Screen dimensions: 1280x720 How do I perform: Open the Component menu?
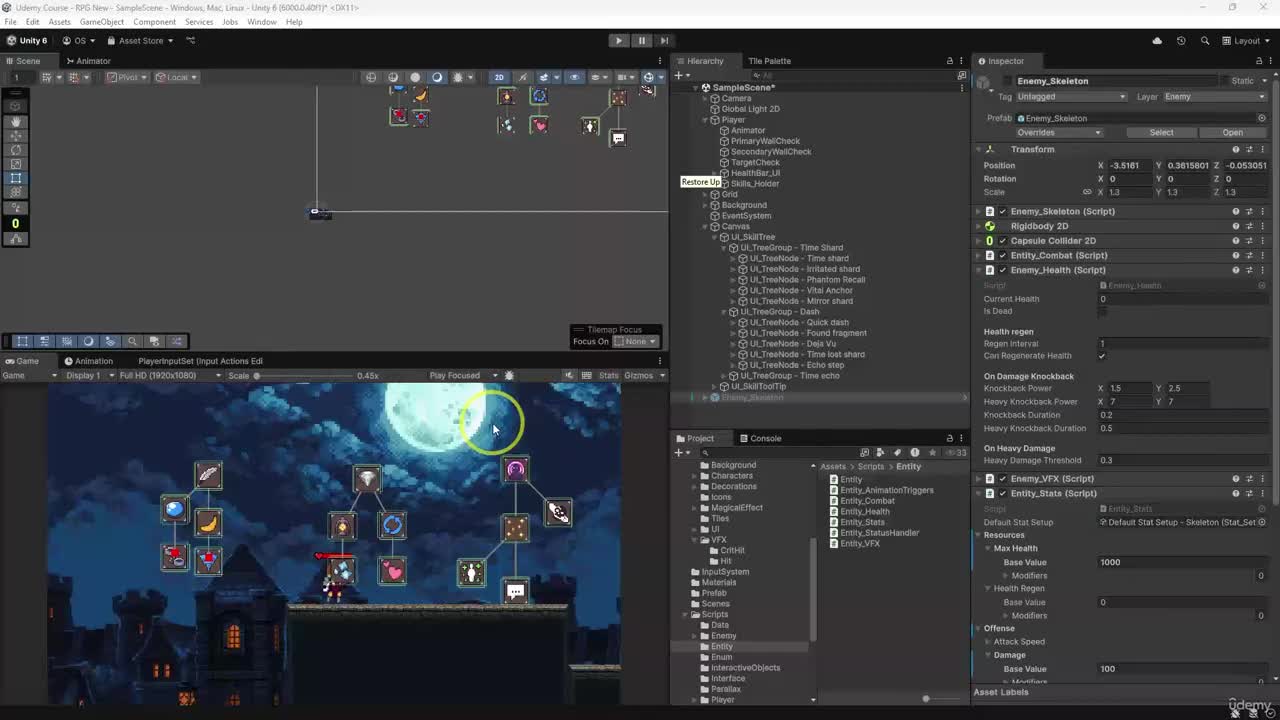tap(154, 22)
